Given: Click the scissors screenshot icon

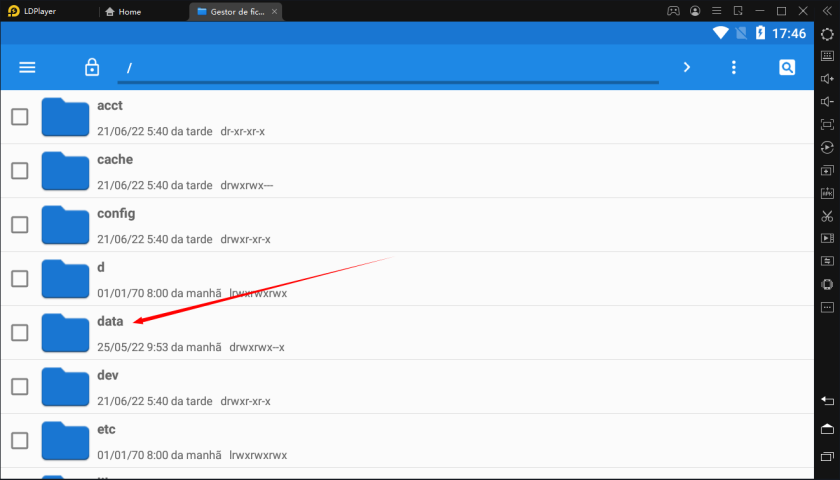Looking at the screenshot, I should (x=827, y=216).
